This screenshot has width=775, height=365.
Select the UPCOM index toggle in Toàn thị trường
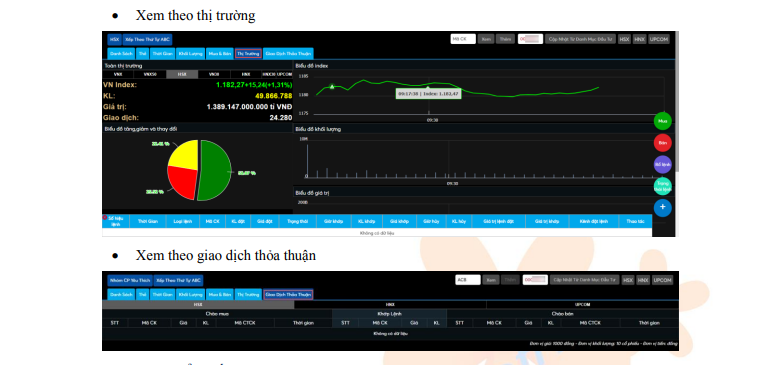pos(285,75)
